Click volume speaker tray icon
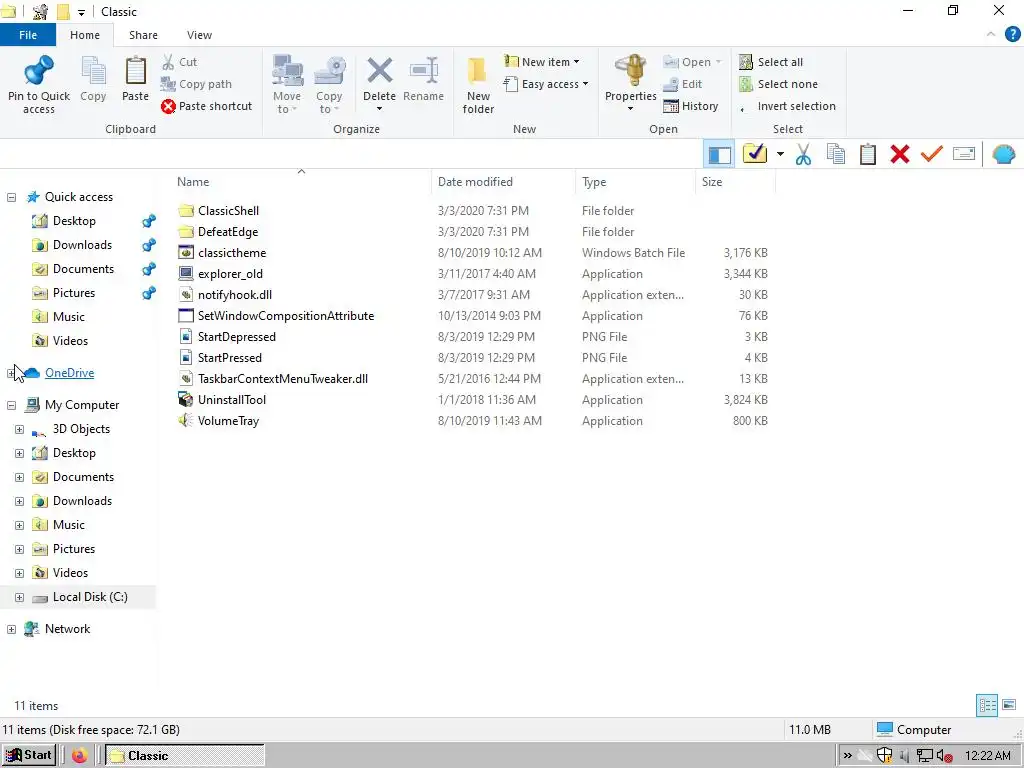Screen dimensions: 1024x768 [944, 756]
